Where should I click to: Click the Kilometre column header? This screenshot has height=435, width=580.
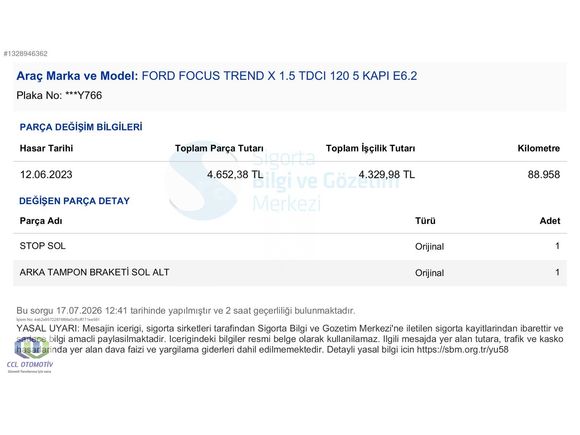(539, 148)
